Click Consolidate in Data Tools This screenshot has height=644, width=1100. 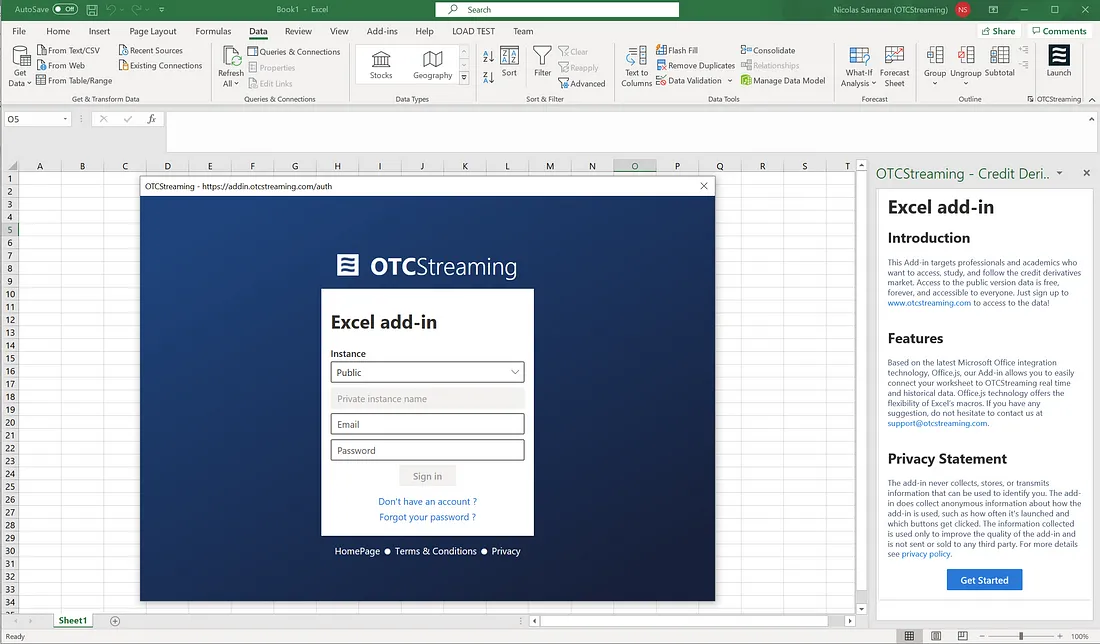(x=768, y=51)
